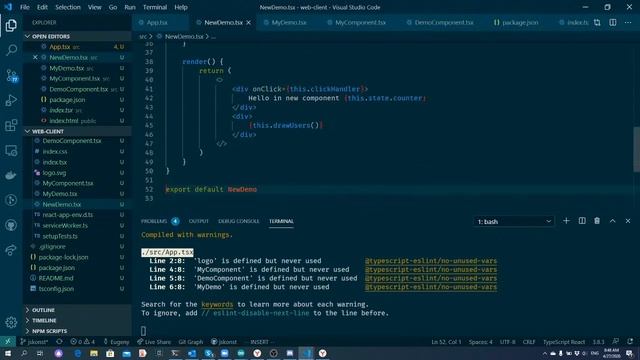Open Windows taskbar search
This screenshot has width=640, height=360.
pyautogui.click(x=24, y=353)
